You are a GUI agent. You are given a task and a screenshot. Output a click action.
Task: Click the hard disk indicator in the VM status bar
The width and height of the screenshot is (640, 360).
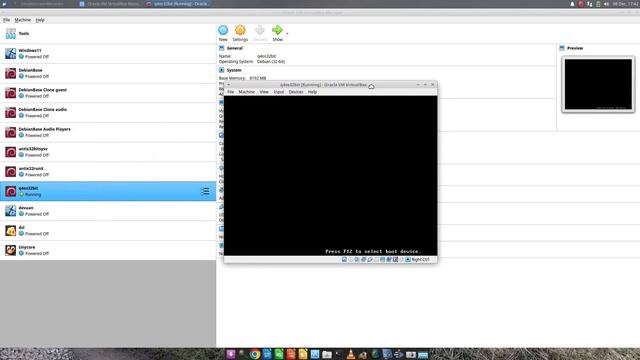click(x=344, y=260)
